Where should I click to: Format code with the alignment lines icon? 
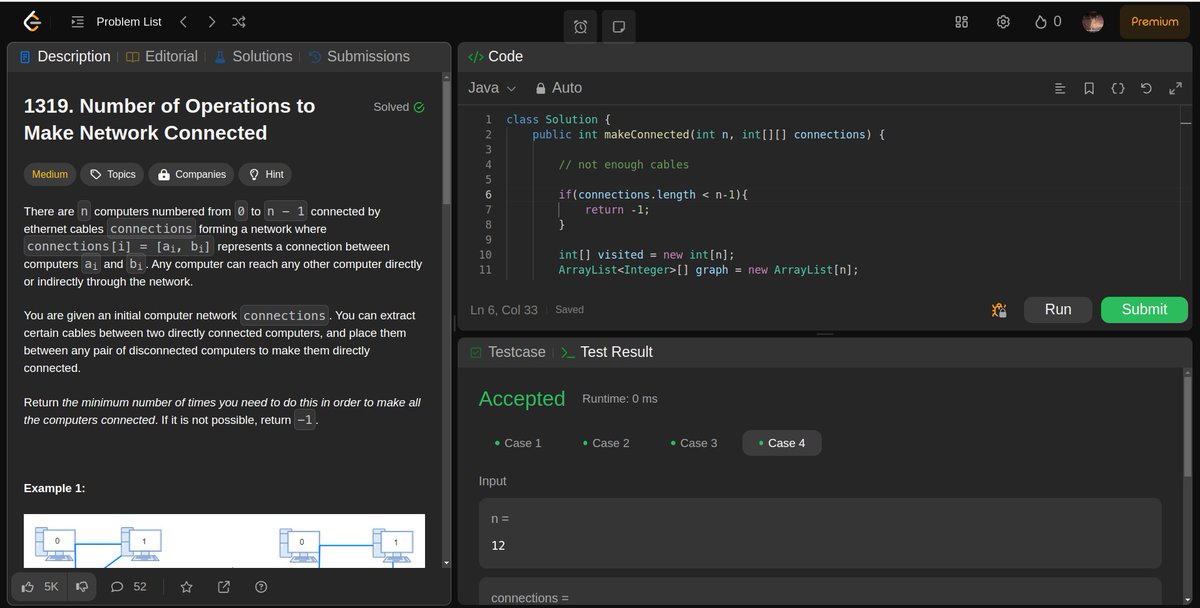click(x=1059, y=88)
